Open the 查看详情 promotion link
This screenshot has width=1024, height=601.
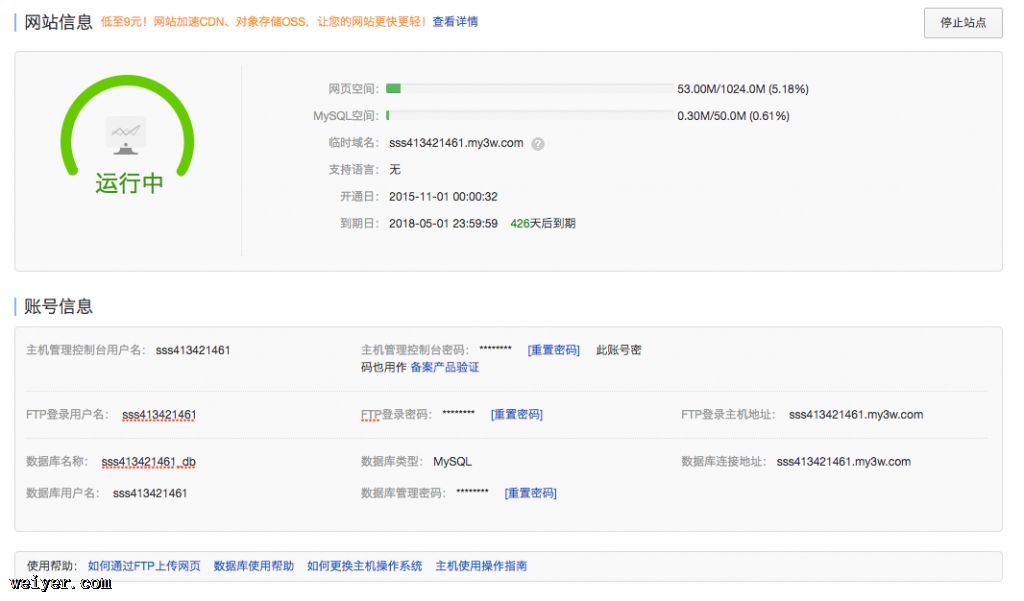click(455, 22)
